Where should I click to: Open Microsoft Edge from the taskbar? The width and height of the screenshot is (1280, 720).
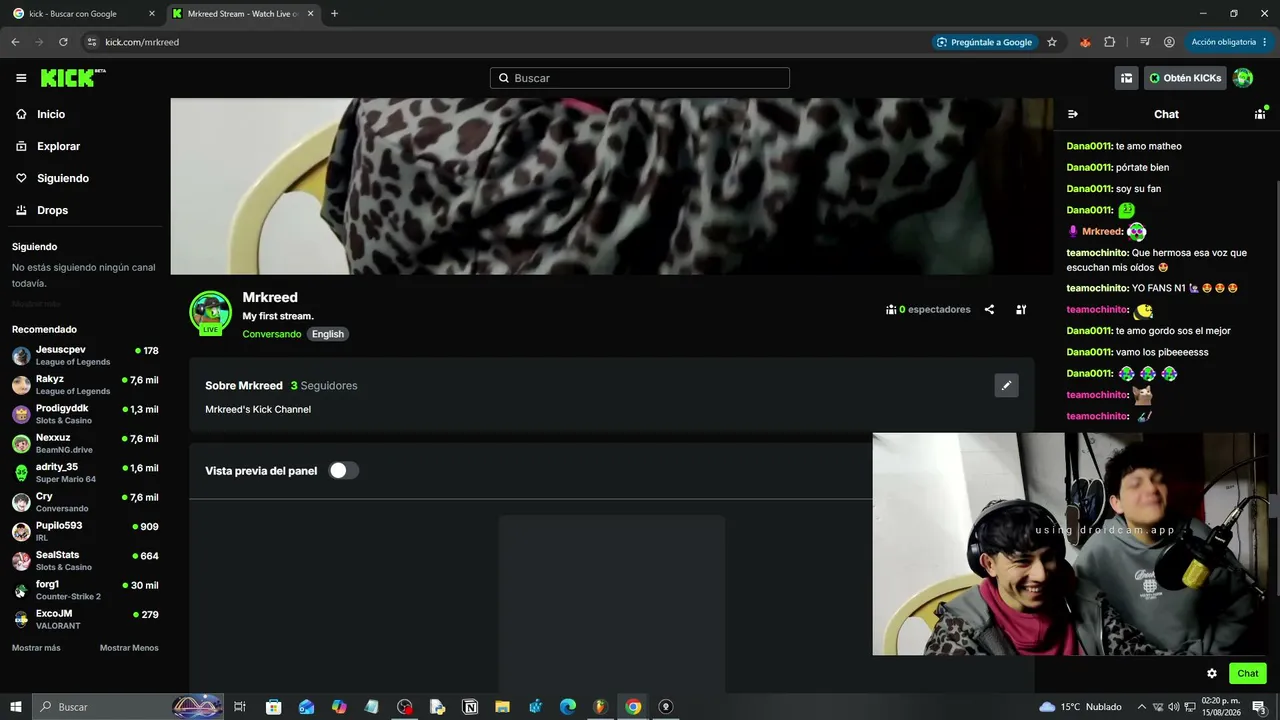[x=568, y=707]
